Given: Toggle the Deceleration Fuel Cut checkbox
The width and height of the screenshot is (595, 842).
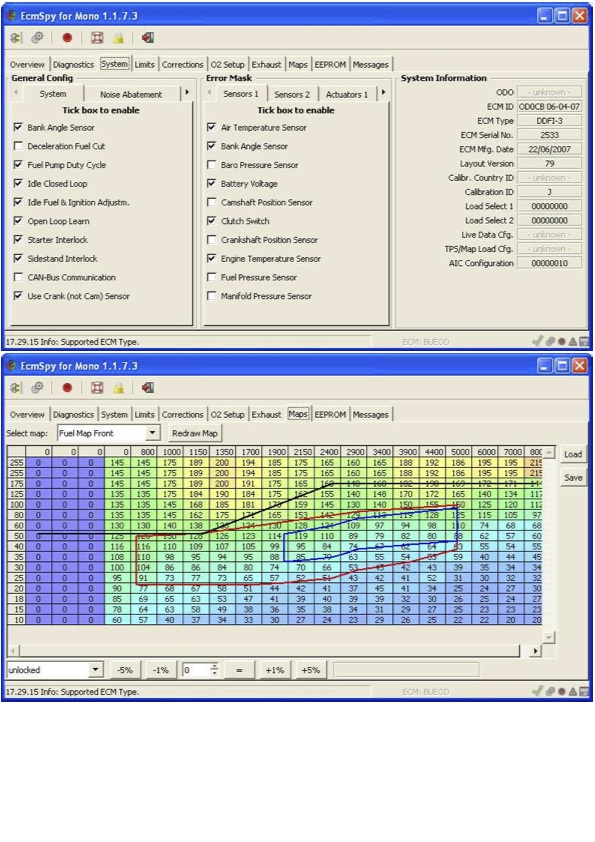Looking at the screenshot, I should click(18, 146).
